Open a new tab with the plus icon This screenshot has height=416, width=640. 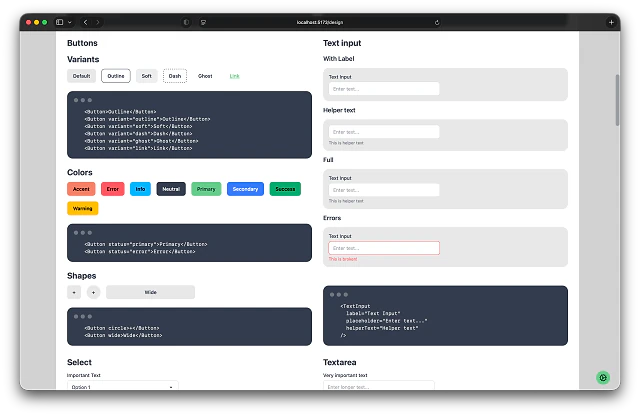coord(611,22)
